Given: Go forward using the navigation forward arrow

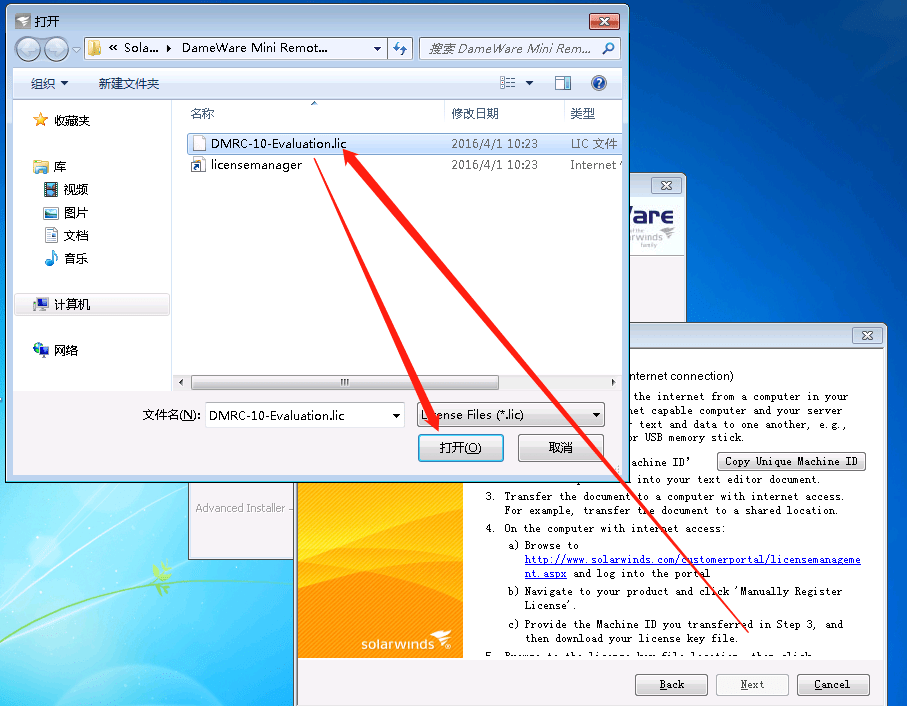Looking at the screenshot, I should 56,49.
